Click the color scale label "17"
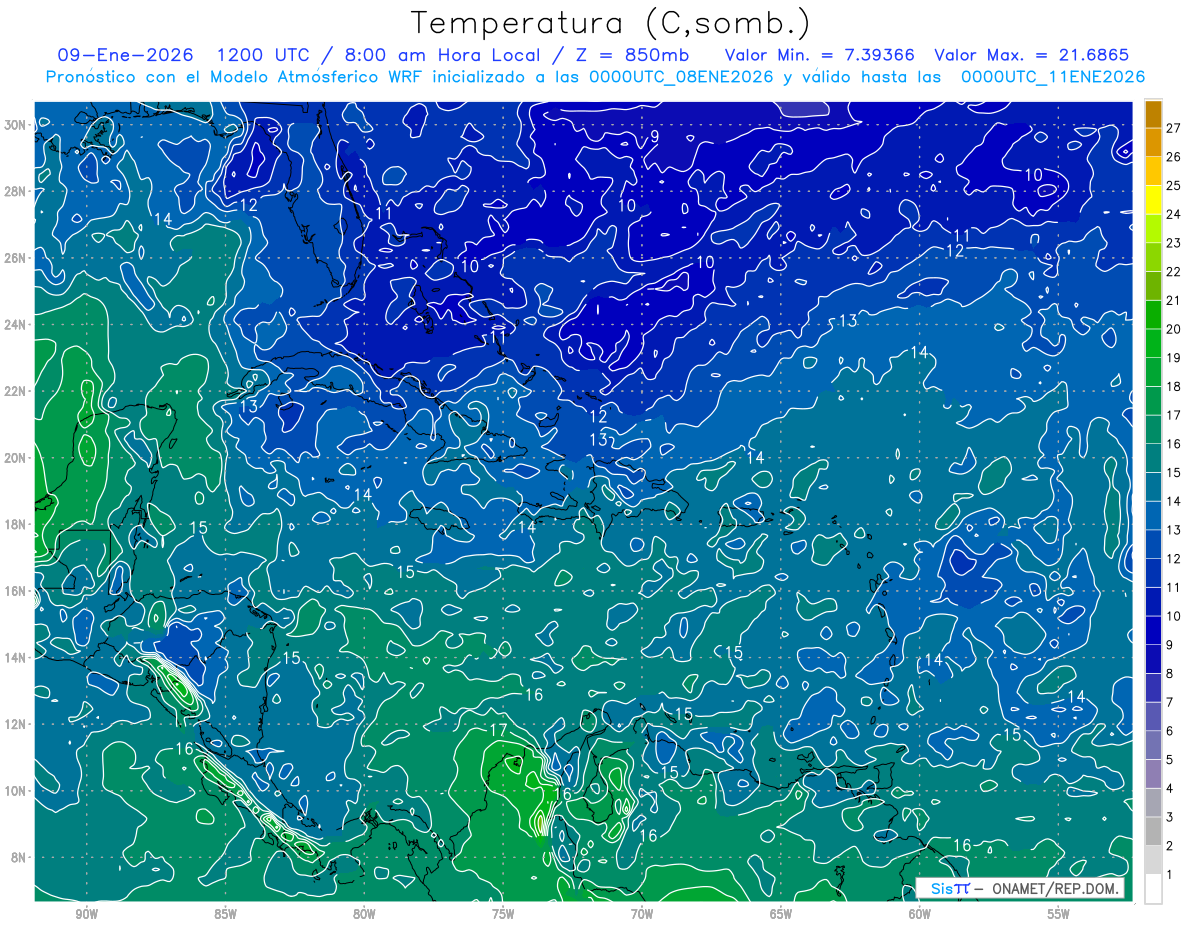 pos(1174,415)
